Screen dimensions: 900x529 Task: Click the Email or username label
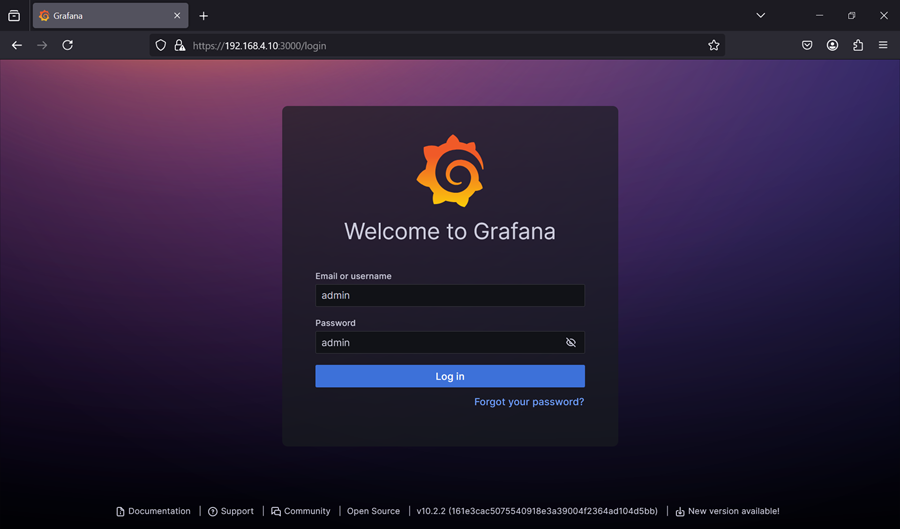click(x=353, y=276)
